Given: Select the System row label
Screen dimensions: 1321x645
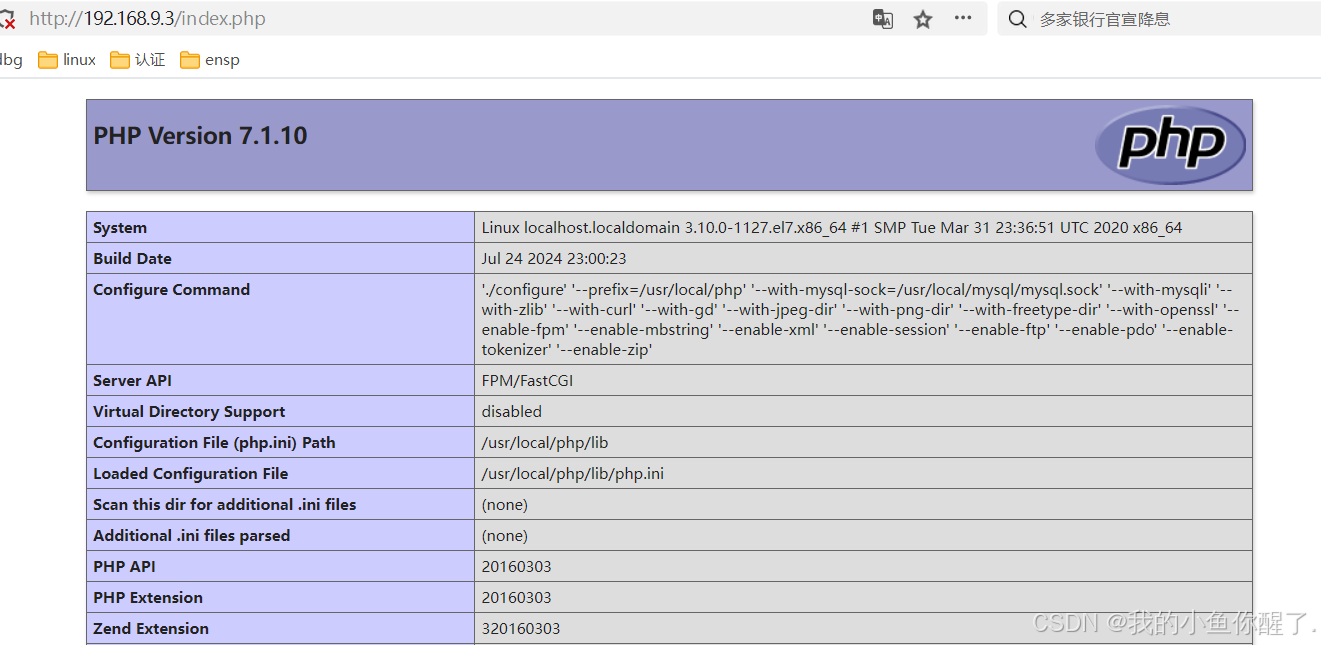Looking at the screenshot, I should pos(120,228).
